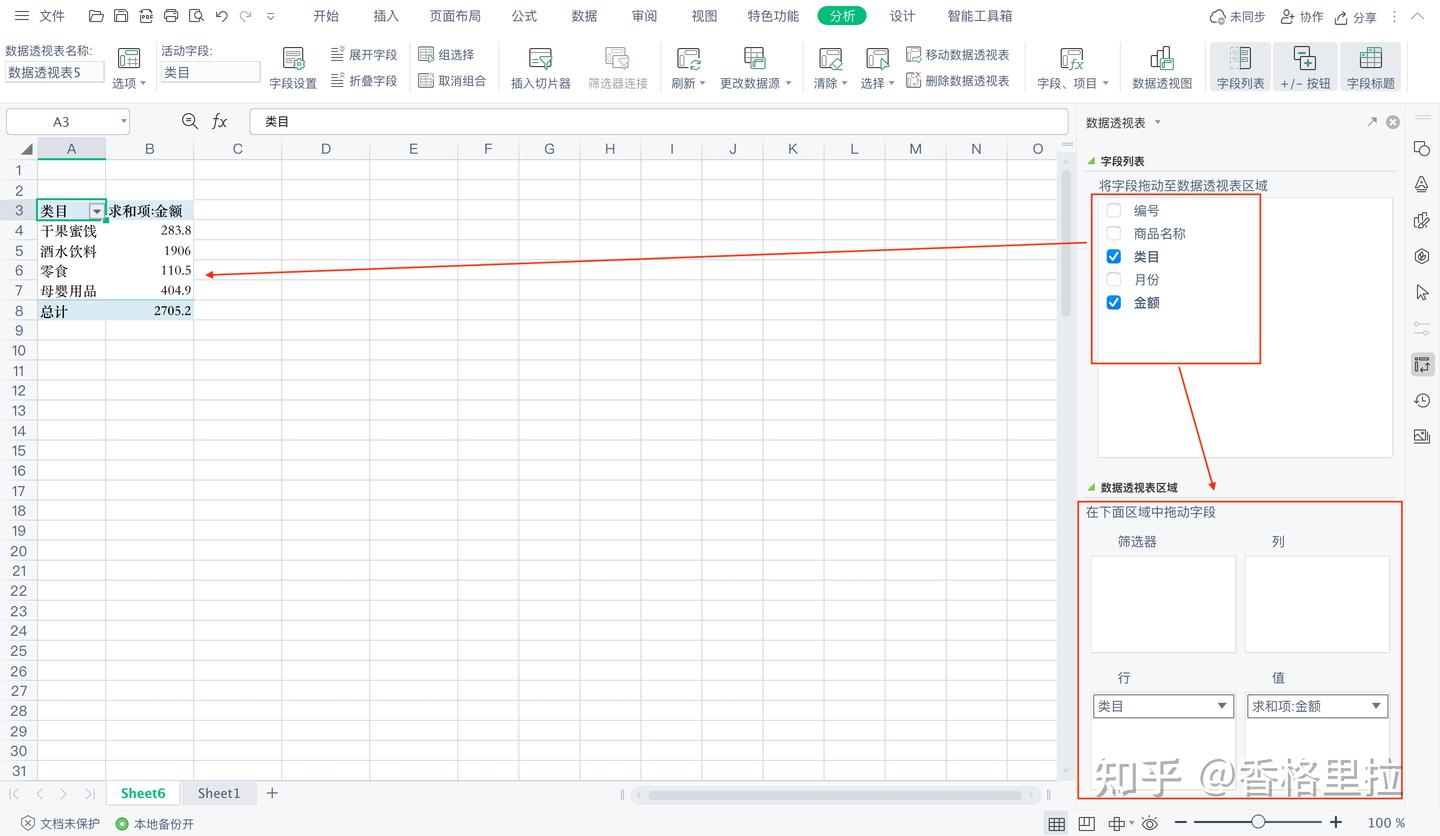Undo the last action
1440x836 pixels.
221,16
